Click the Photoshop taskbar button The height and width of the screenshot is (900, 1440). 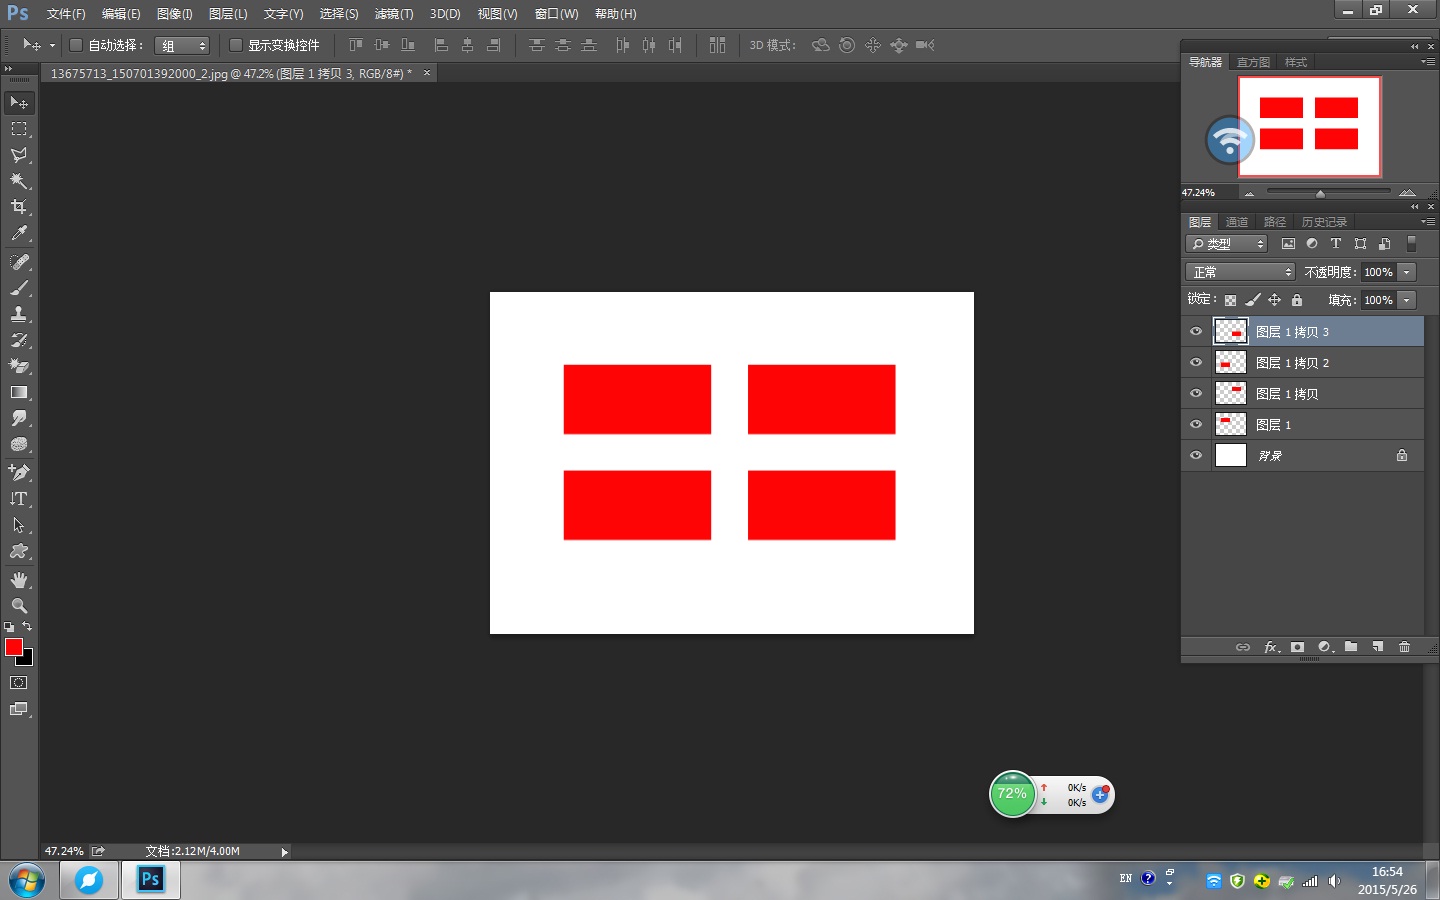(151, 880)
